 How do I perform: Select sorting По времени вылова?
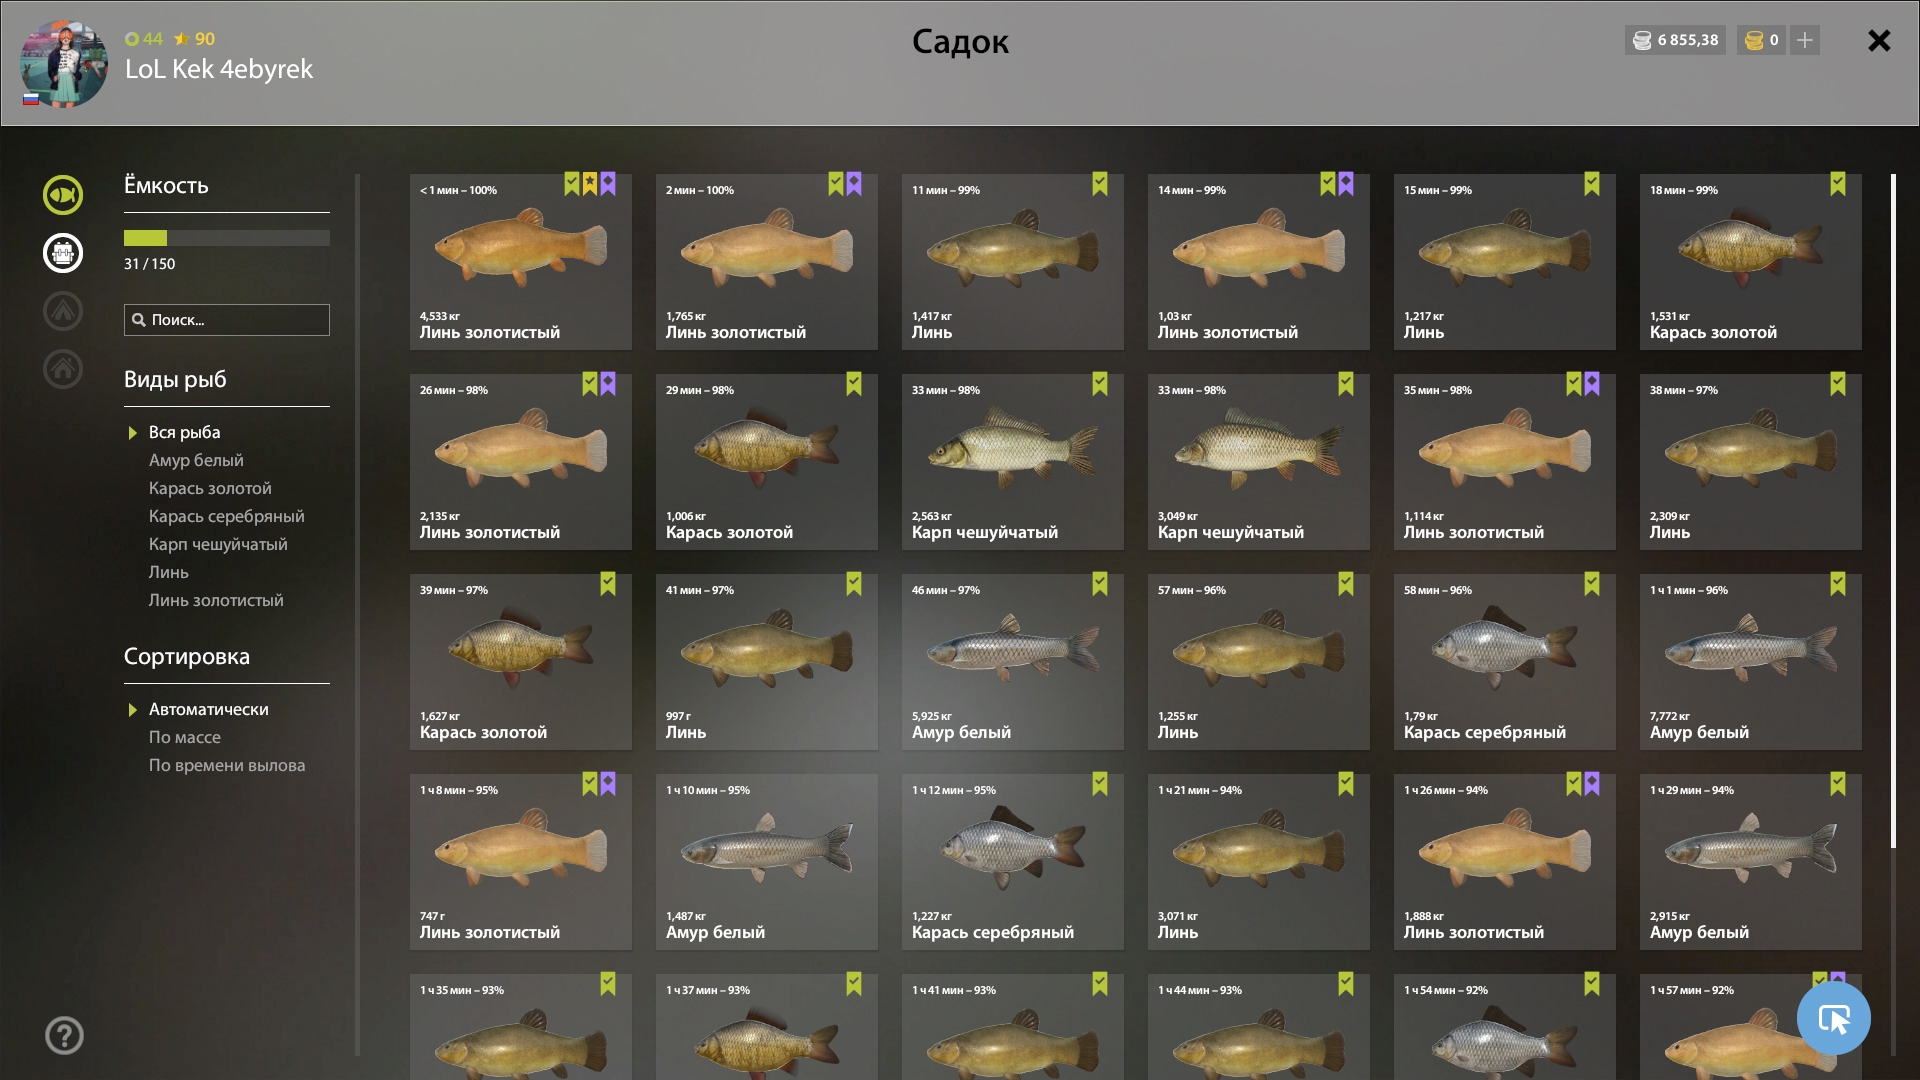(227, 765)
